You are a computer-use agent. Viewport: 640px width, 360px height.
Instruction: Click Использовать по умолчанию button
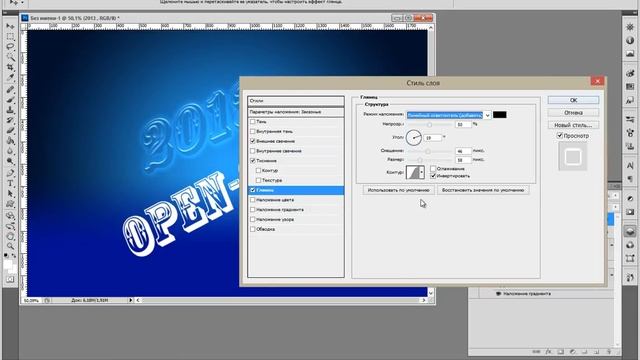click(x=398, y=190)
